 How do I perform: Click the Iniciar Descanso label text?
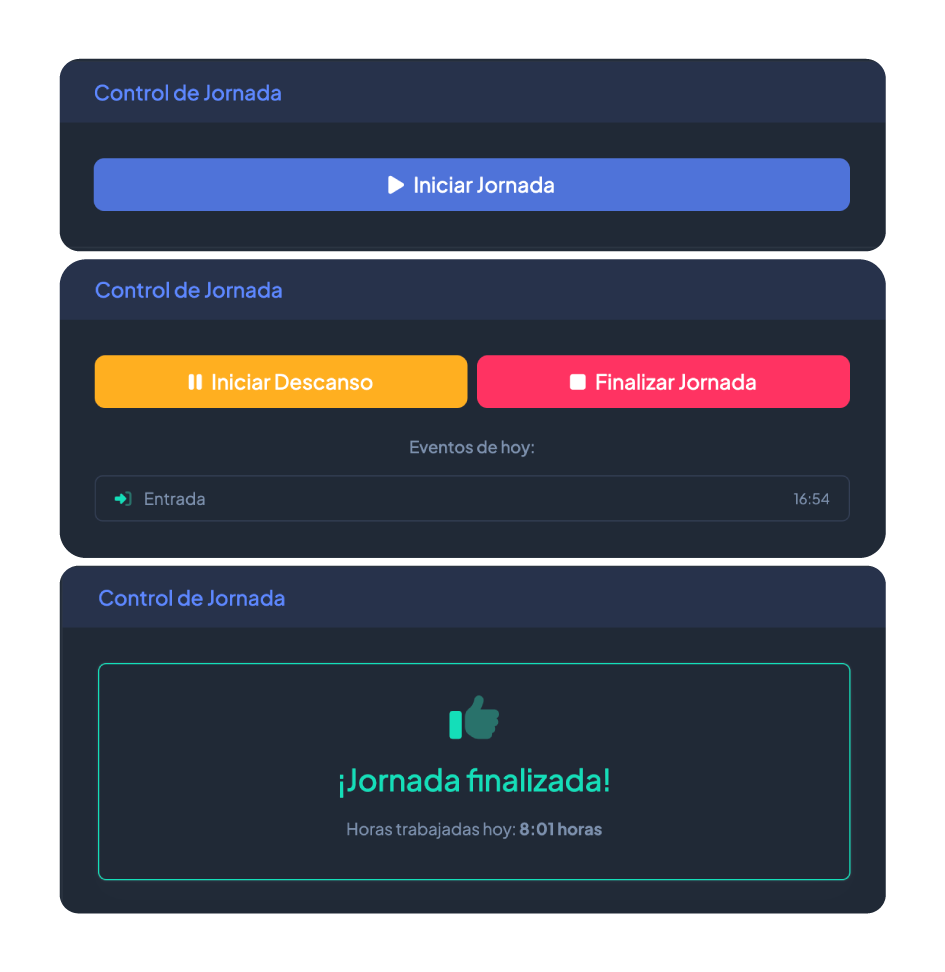pyautogui.click(x=291, y=382)
